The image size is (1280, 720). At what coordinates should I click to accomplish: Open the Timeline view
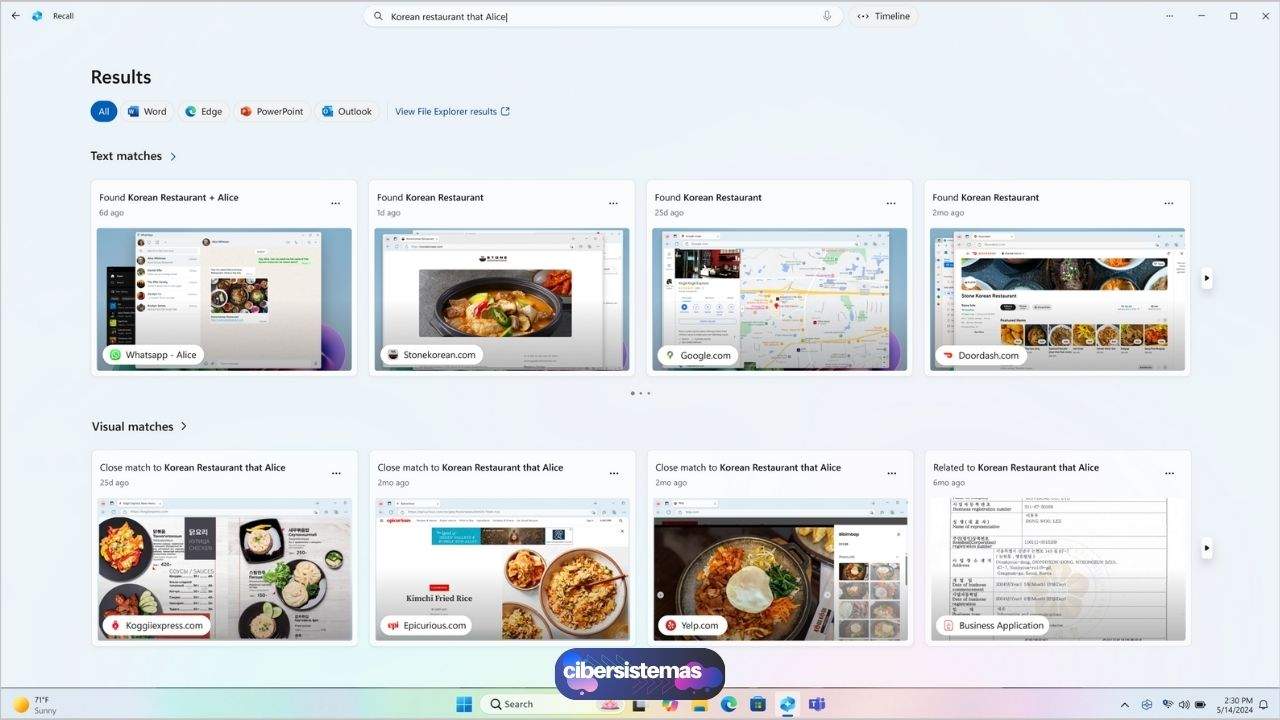(885, 16)
